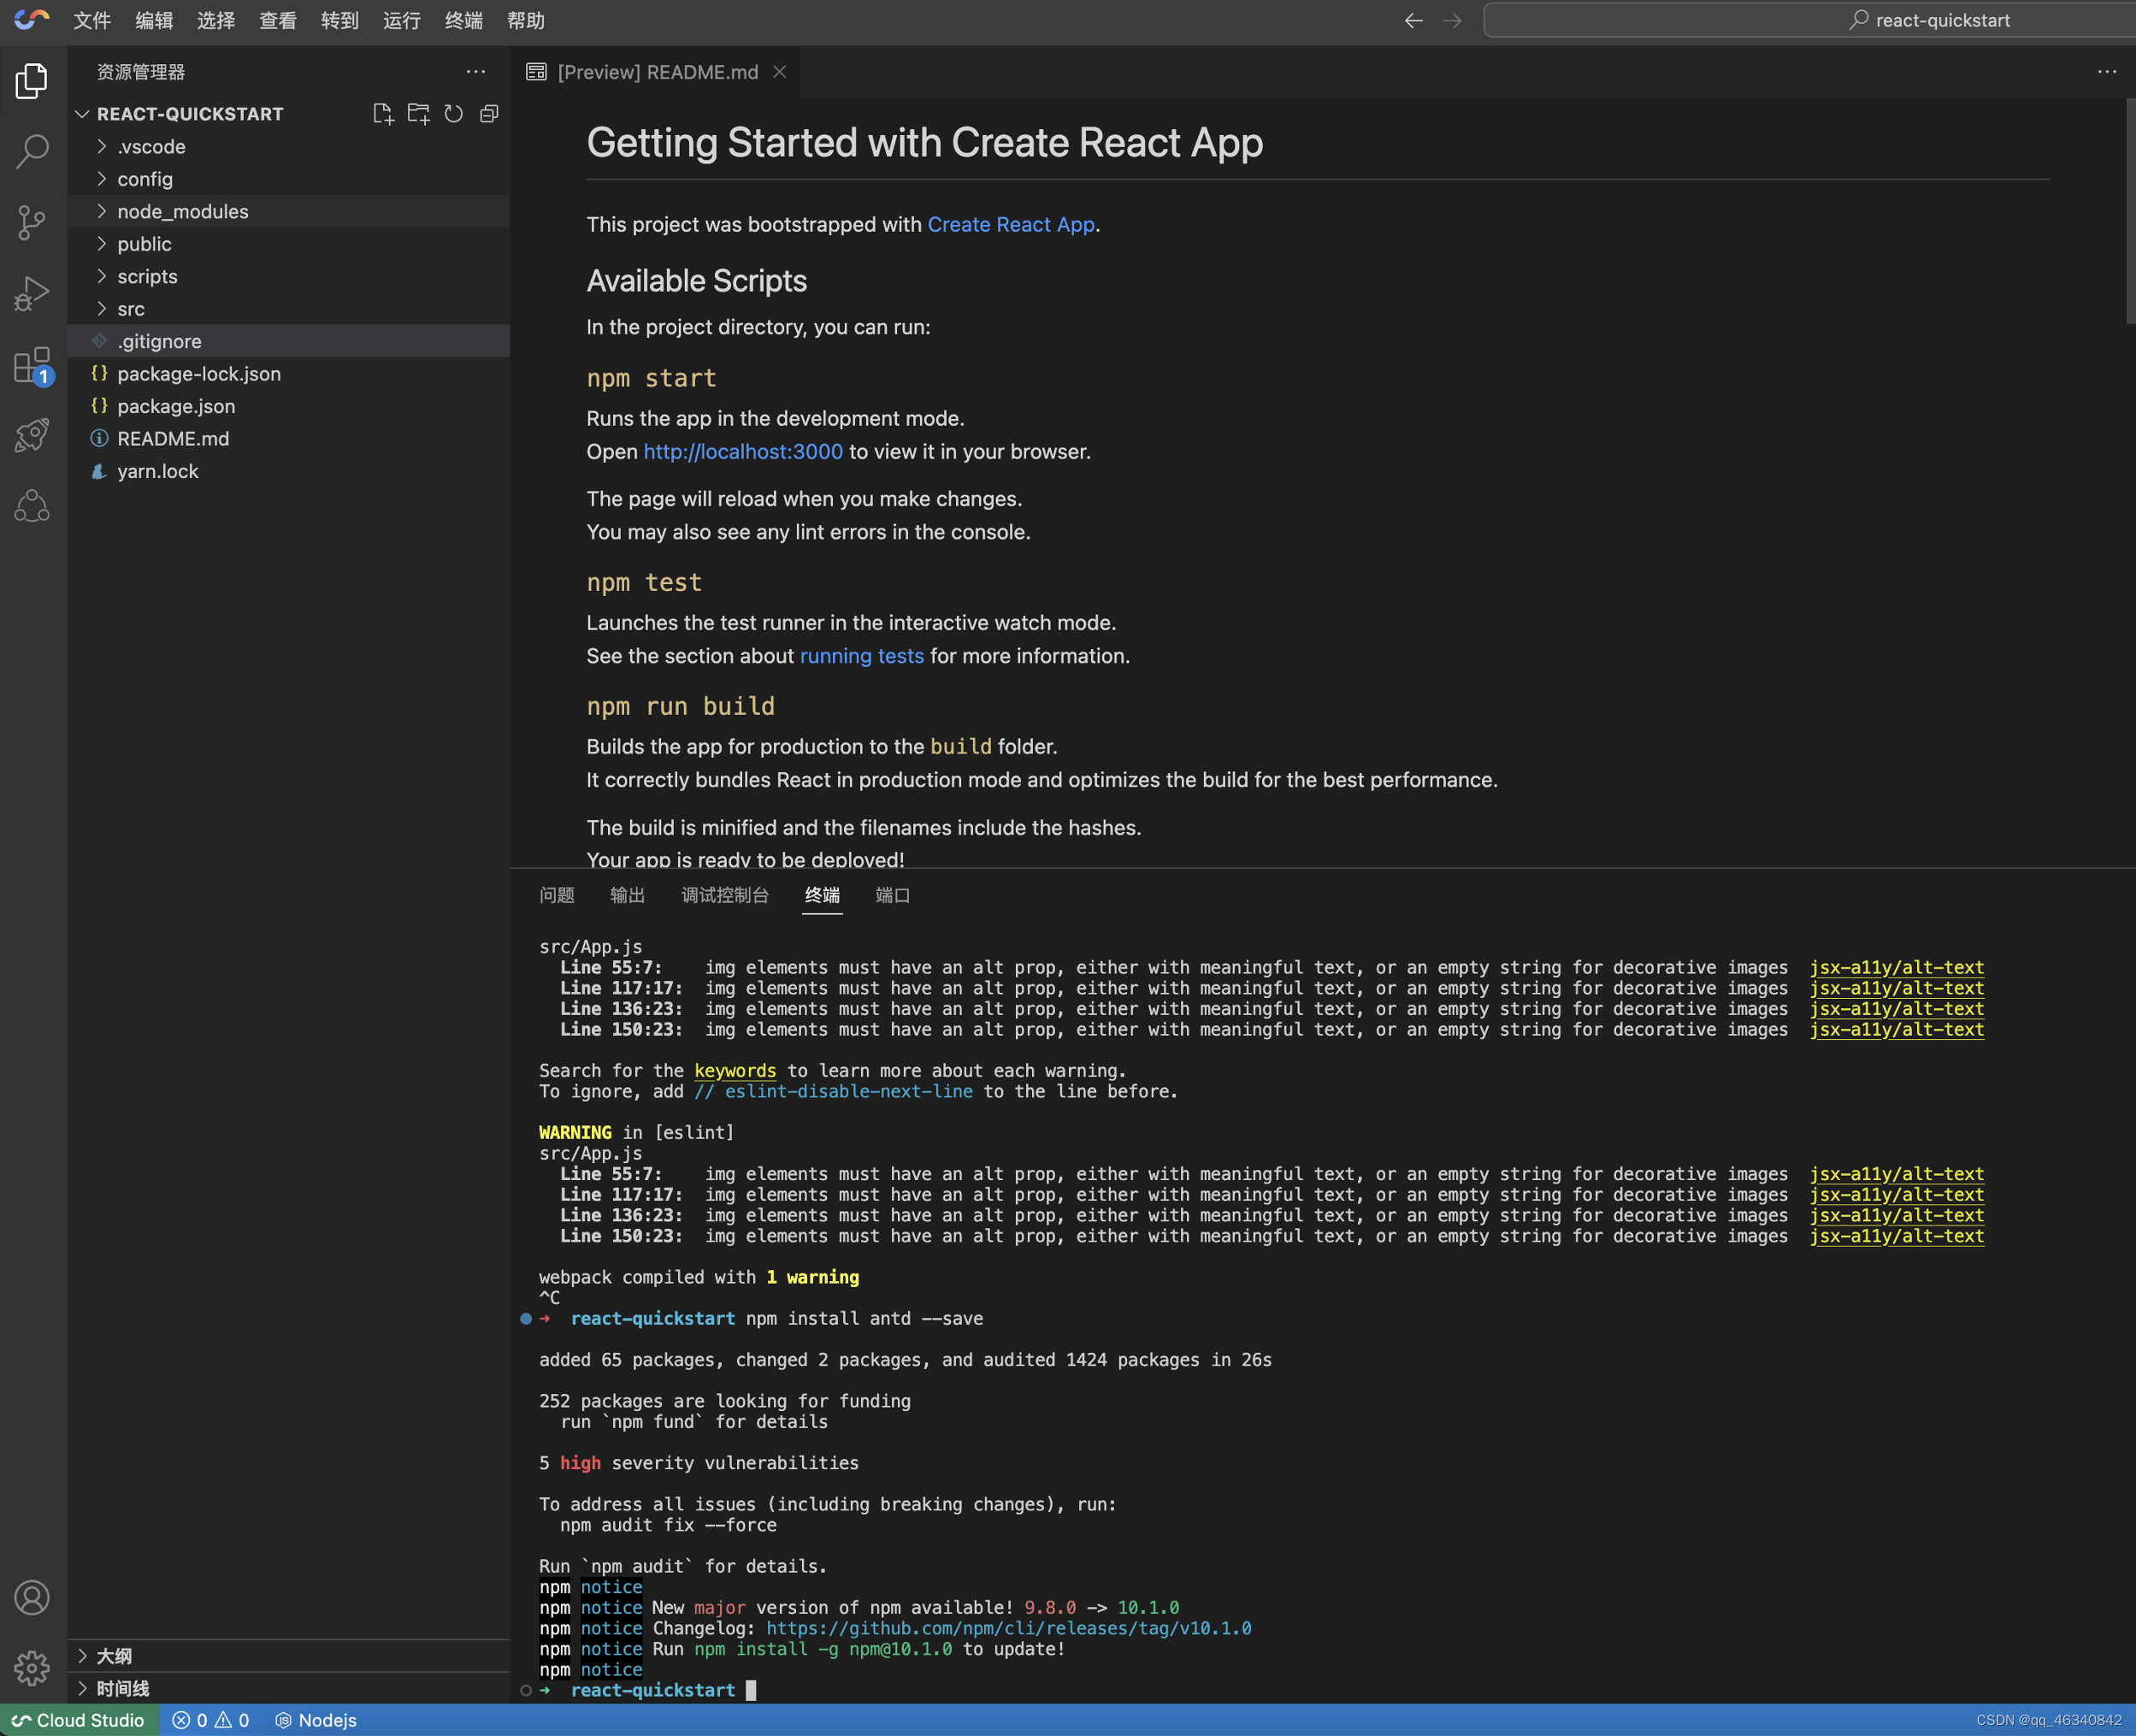
Task: Open the Manage settings gear
Action: click(x=32, y=1667)
